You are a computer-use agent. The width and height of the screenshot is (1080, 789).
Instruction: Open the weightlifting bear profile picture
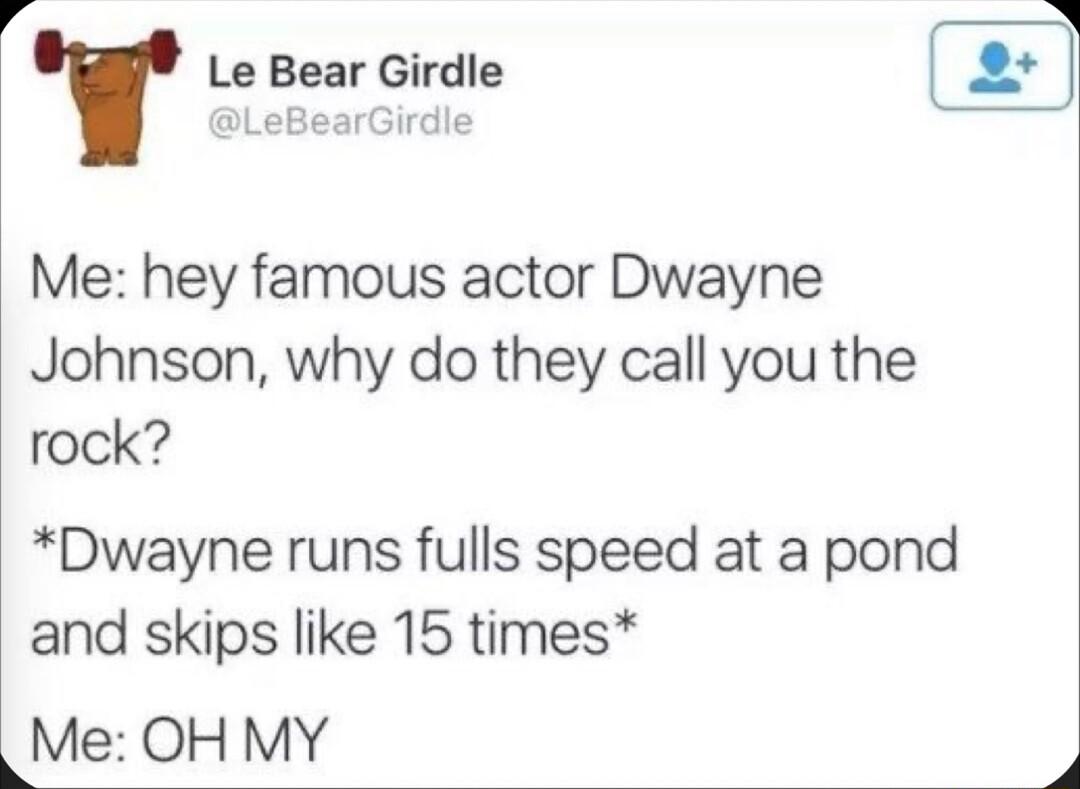pos(107,98)
